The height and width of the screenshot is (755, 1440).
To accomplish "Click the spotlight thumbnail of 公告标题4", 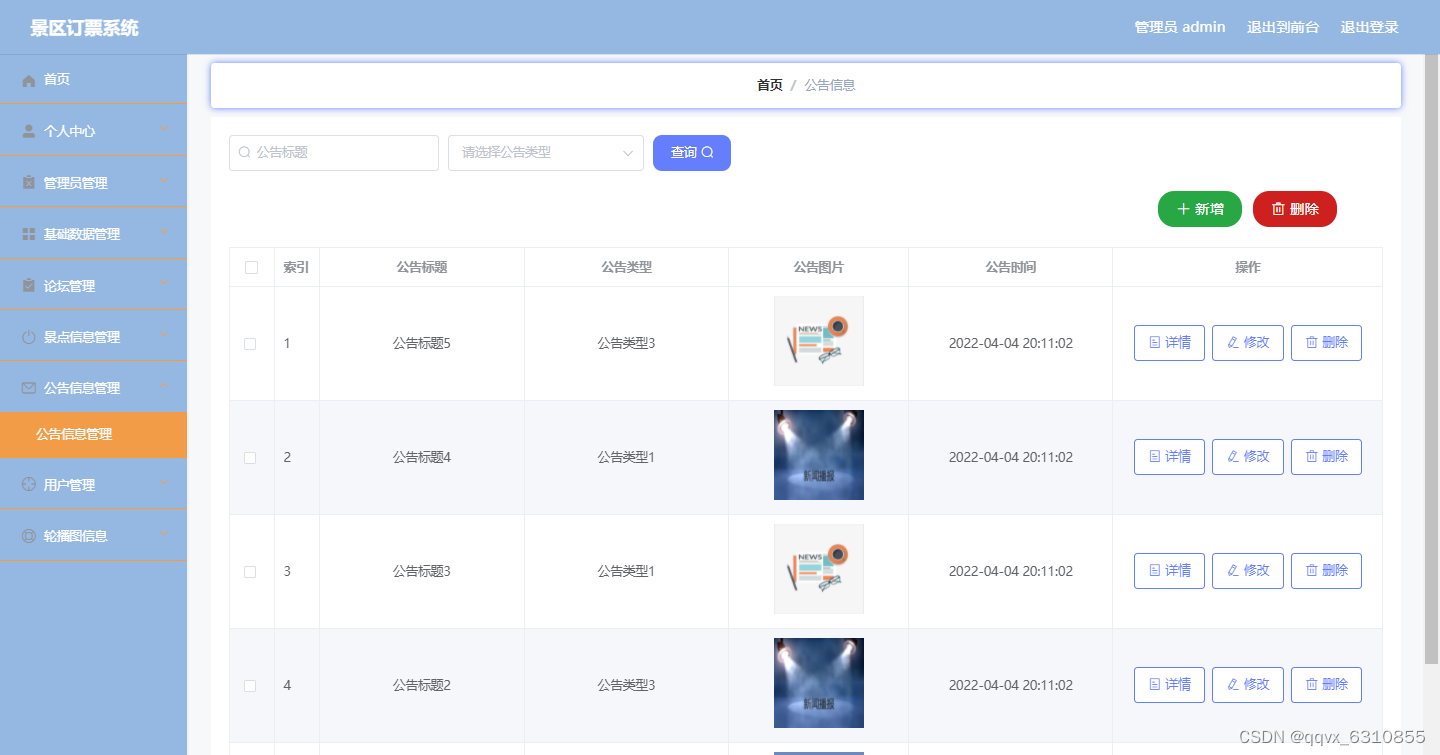I will coord(819,455).
